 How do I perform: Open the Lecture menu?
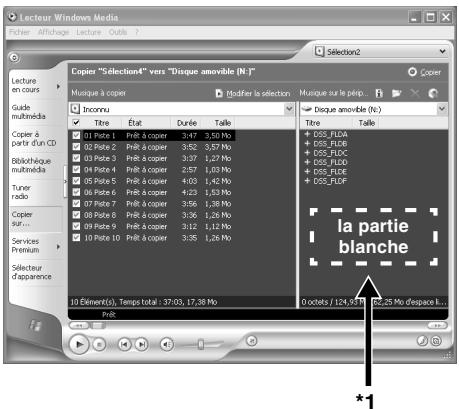tap(89, 32)
